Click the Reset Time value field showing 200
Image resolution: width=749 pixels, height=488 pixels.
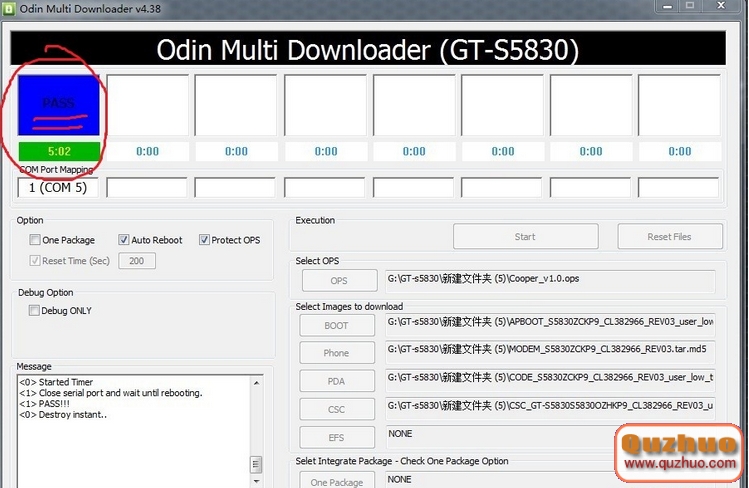(x=137, y=261)
